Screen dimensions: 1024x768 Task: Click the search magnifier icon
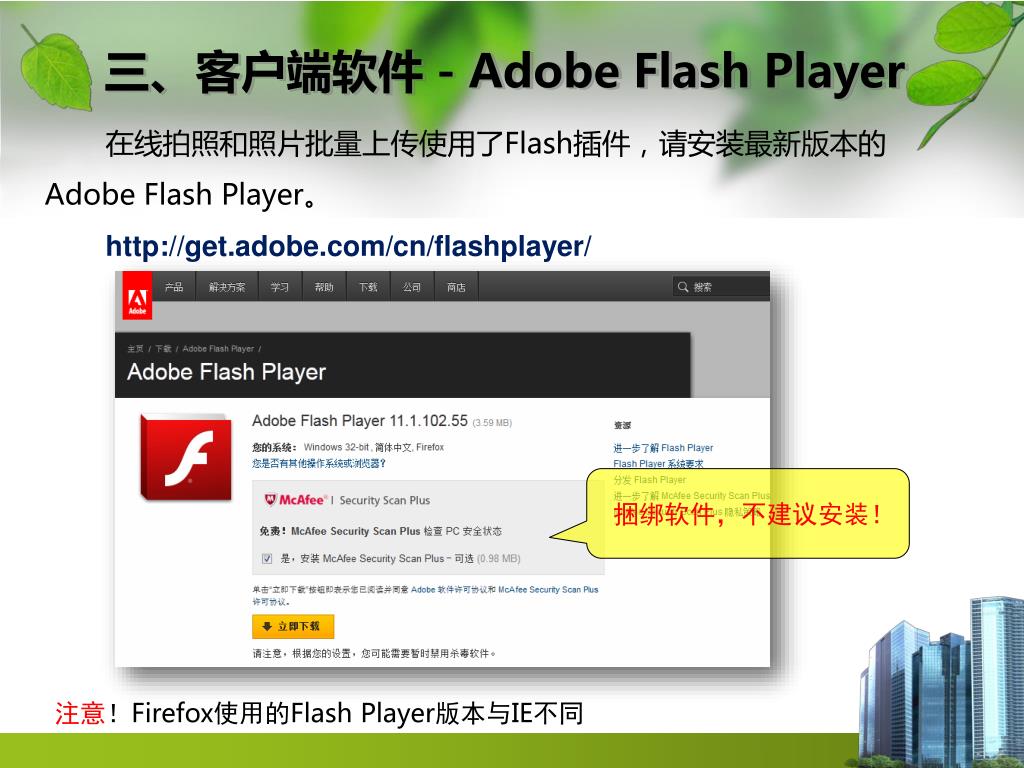pos(683,287)
